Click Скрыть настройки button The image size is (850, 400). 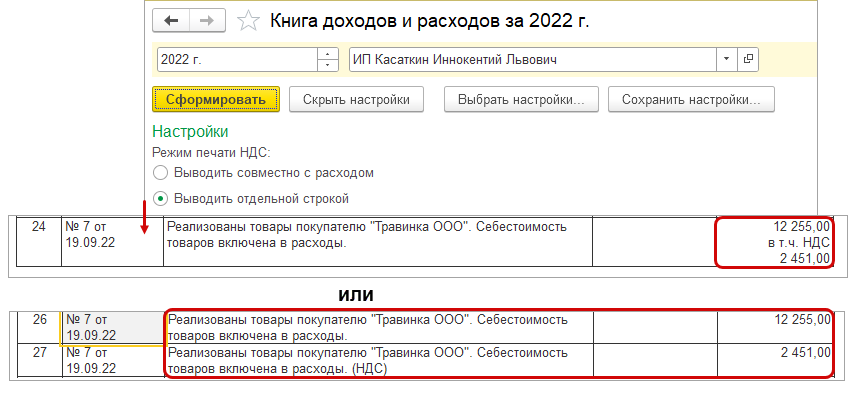(356, 99)
